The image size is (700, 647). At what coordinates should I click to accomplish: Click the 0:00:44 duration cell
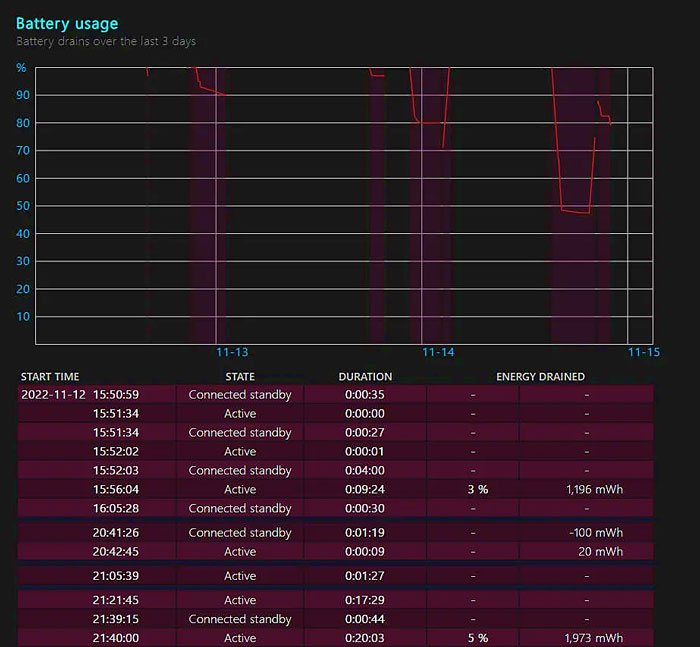[365, 619]
